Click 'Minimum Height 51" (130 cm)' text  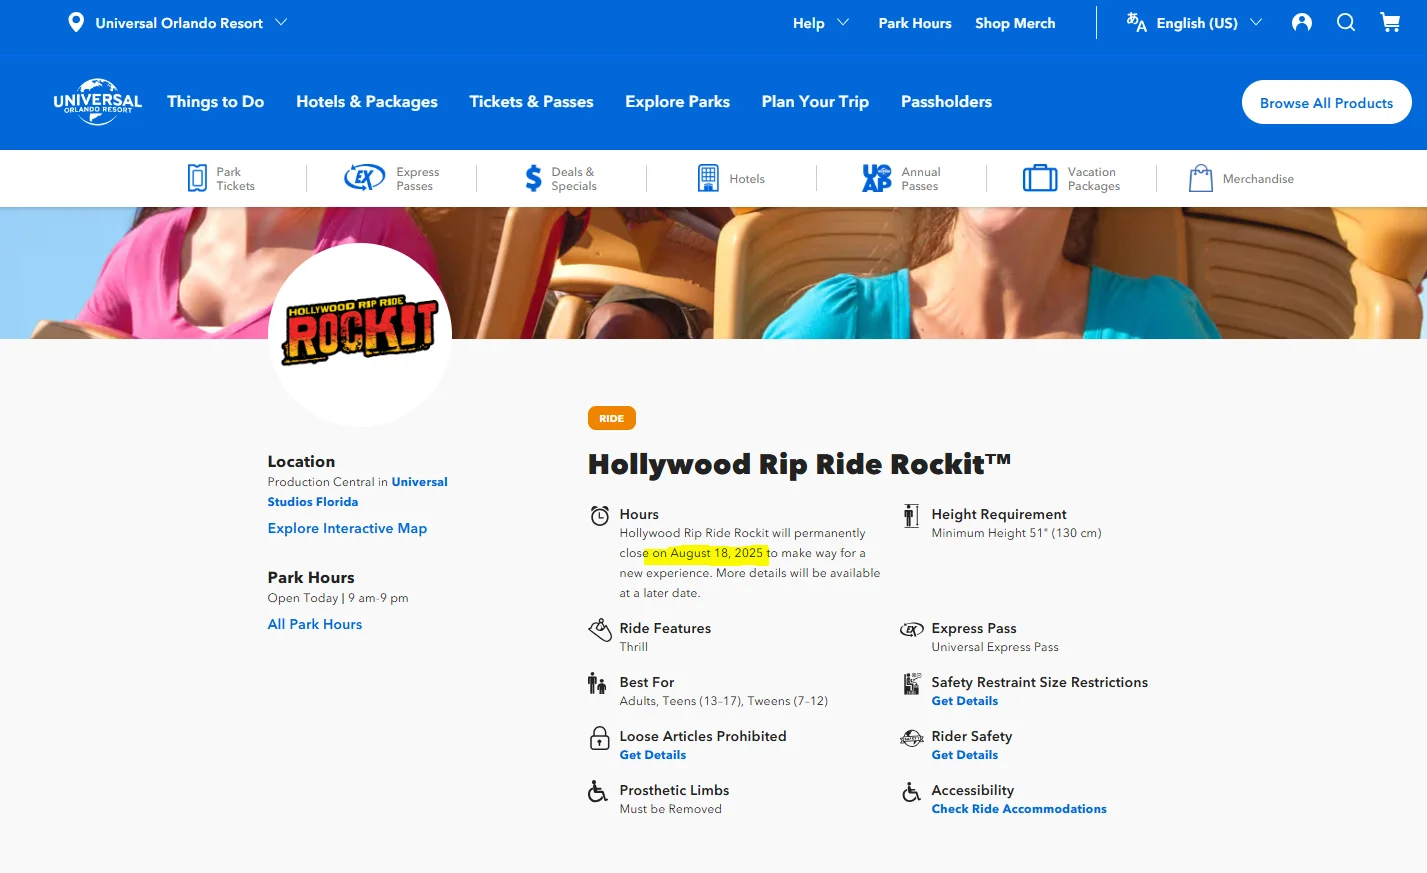click(x=1016, y=533)
